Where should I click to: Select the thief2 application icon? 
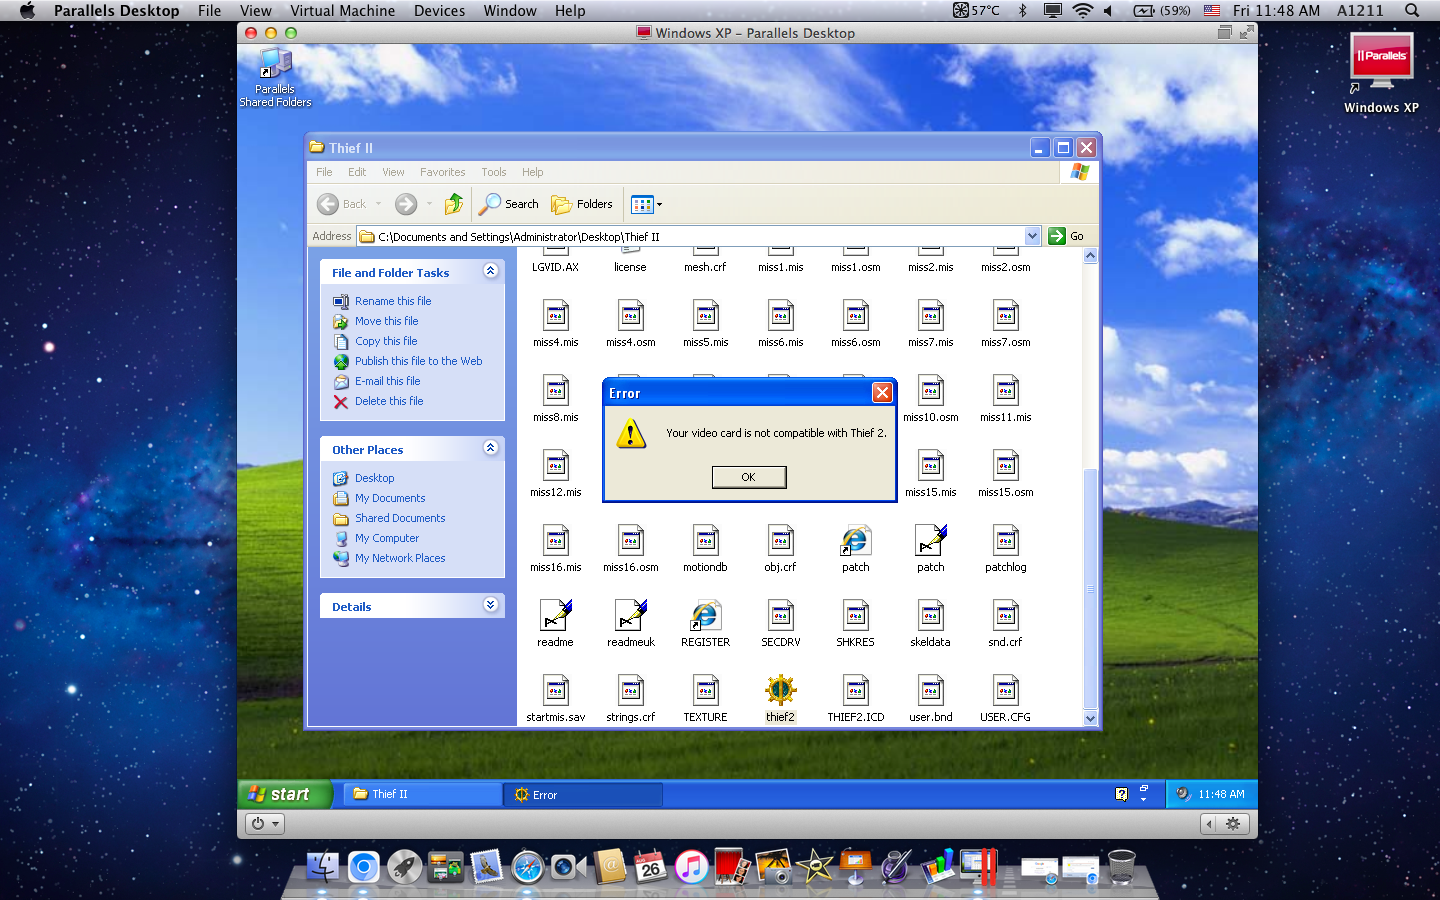[781, 690]
